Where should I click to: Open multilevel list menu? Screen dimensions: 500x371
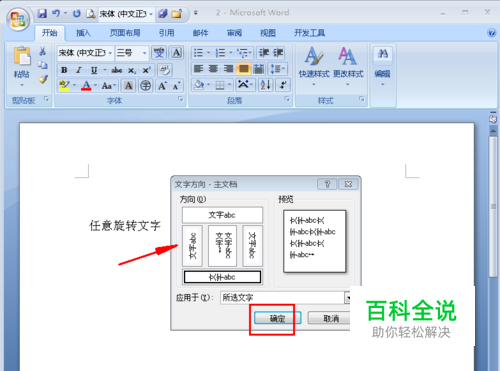[243, 53]
